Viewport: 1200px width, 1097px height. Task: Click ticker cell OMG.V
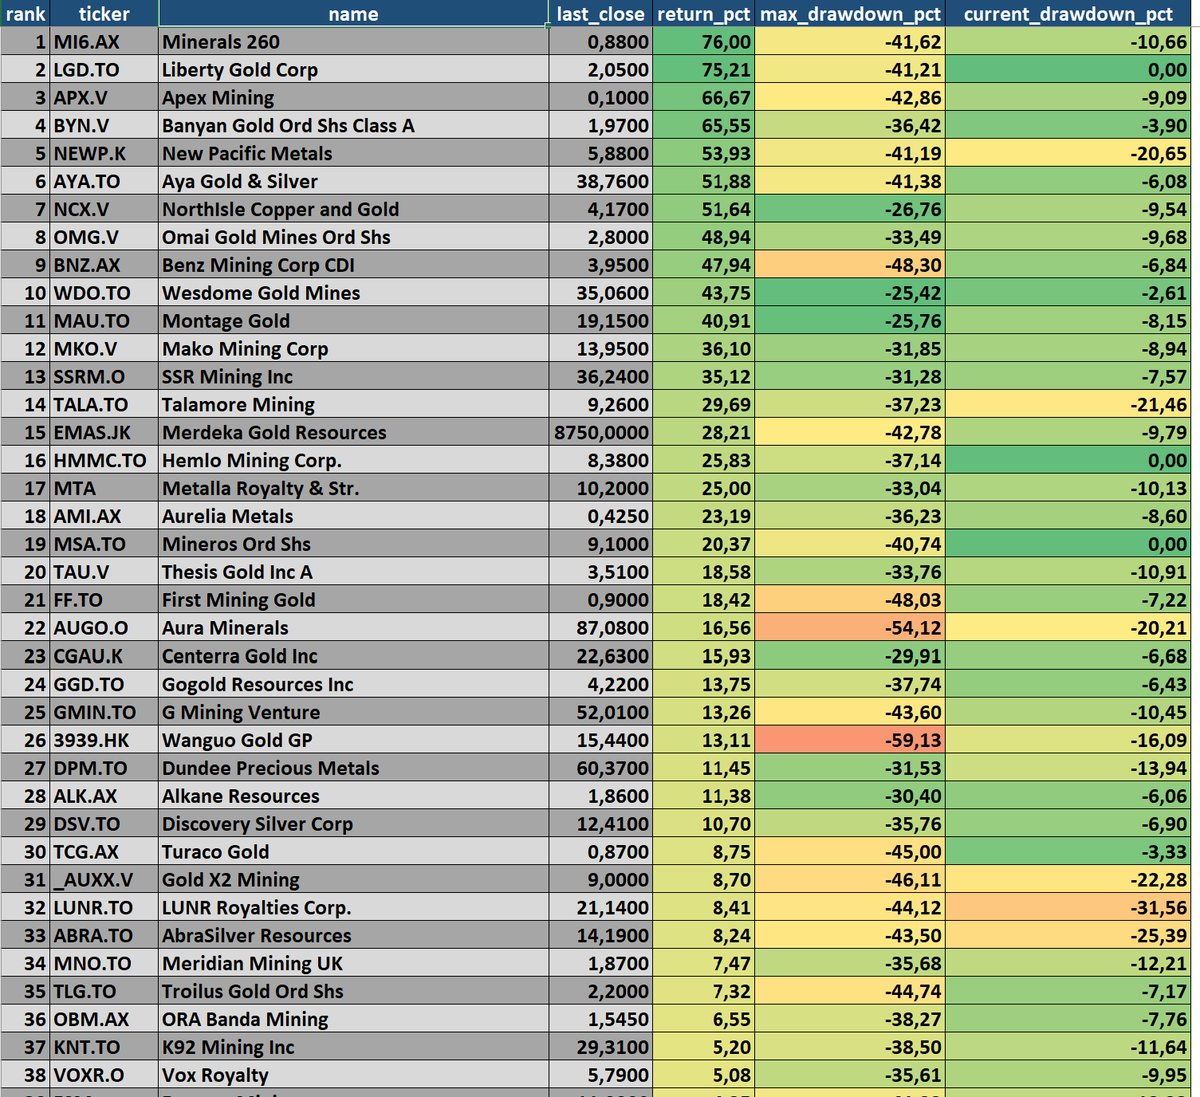104,237
